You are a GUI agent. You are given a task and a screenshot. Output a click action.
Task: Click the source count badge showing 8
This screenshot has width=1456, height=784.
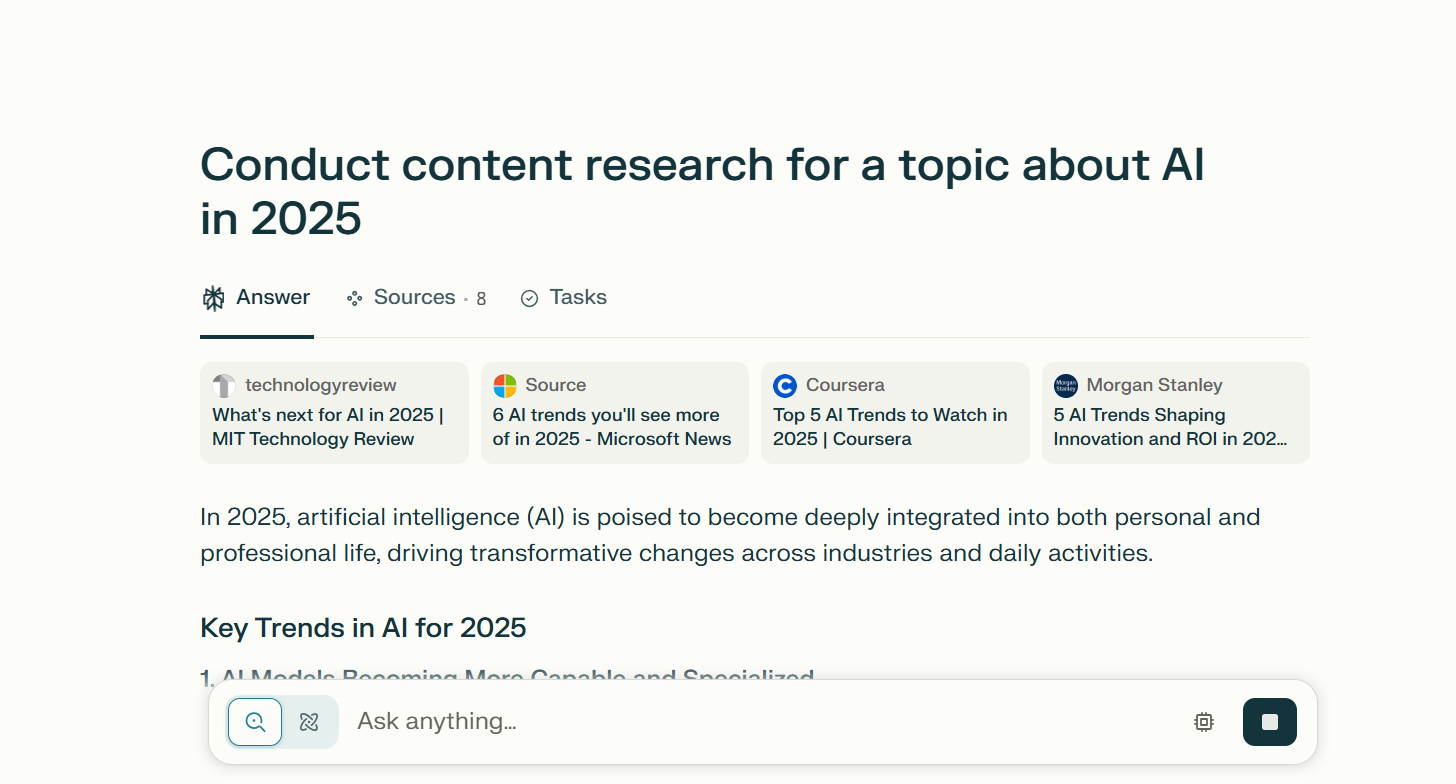(481, 298)
